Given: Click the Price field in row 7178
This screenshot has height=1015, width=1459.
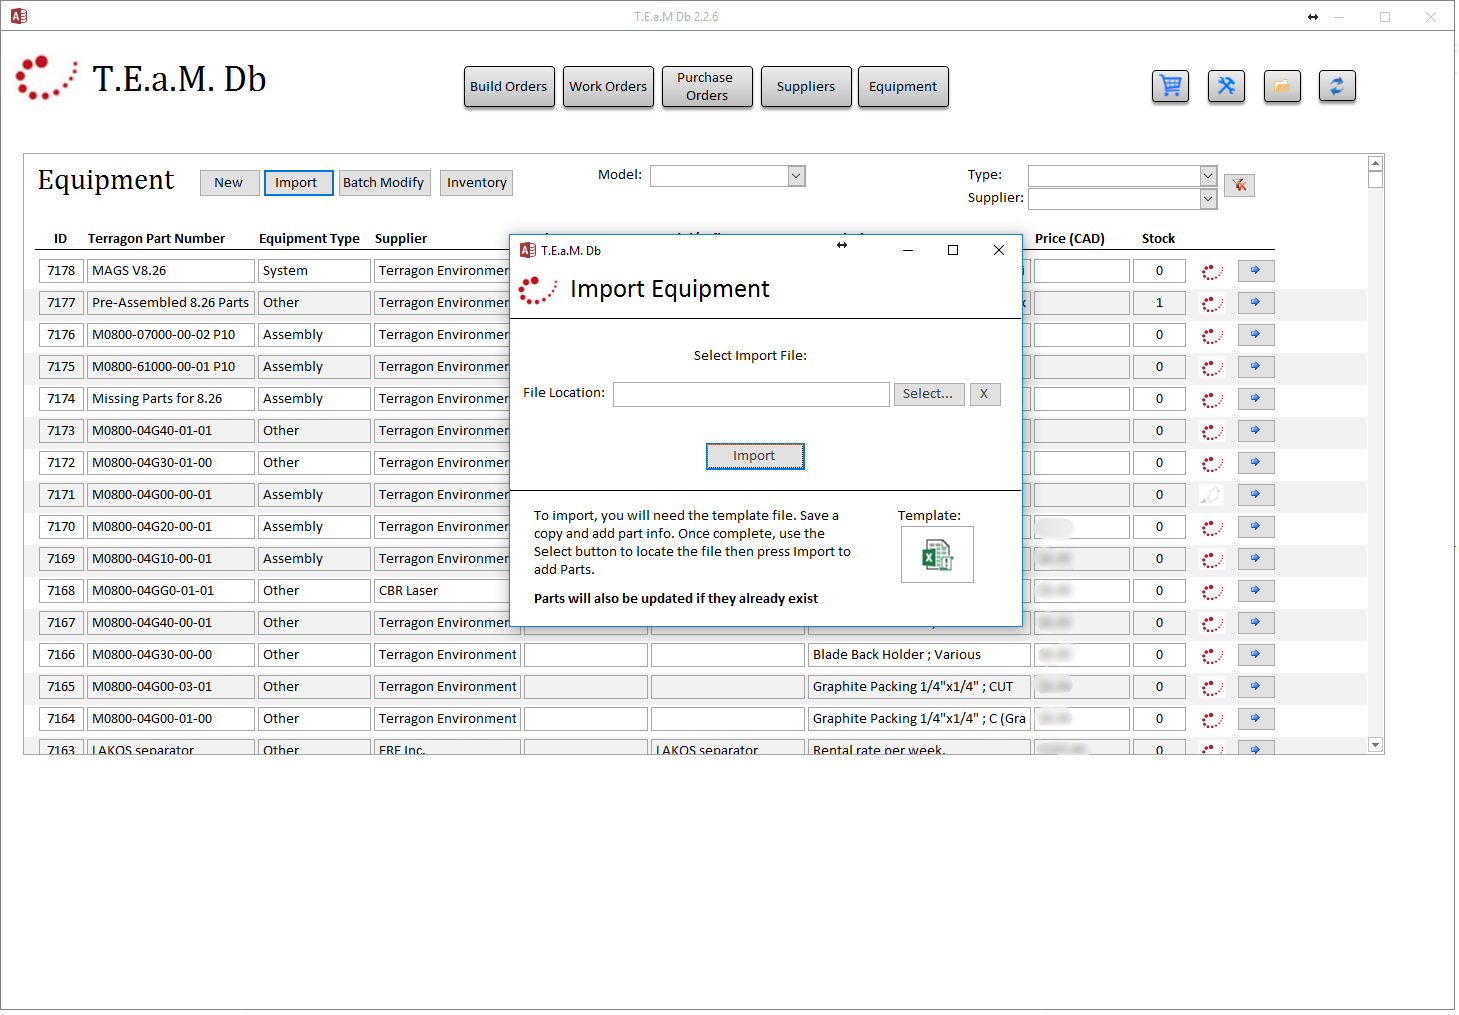Looking at the screenshot, I should [1082, 271].
